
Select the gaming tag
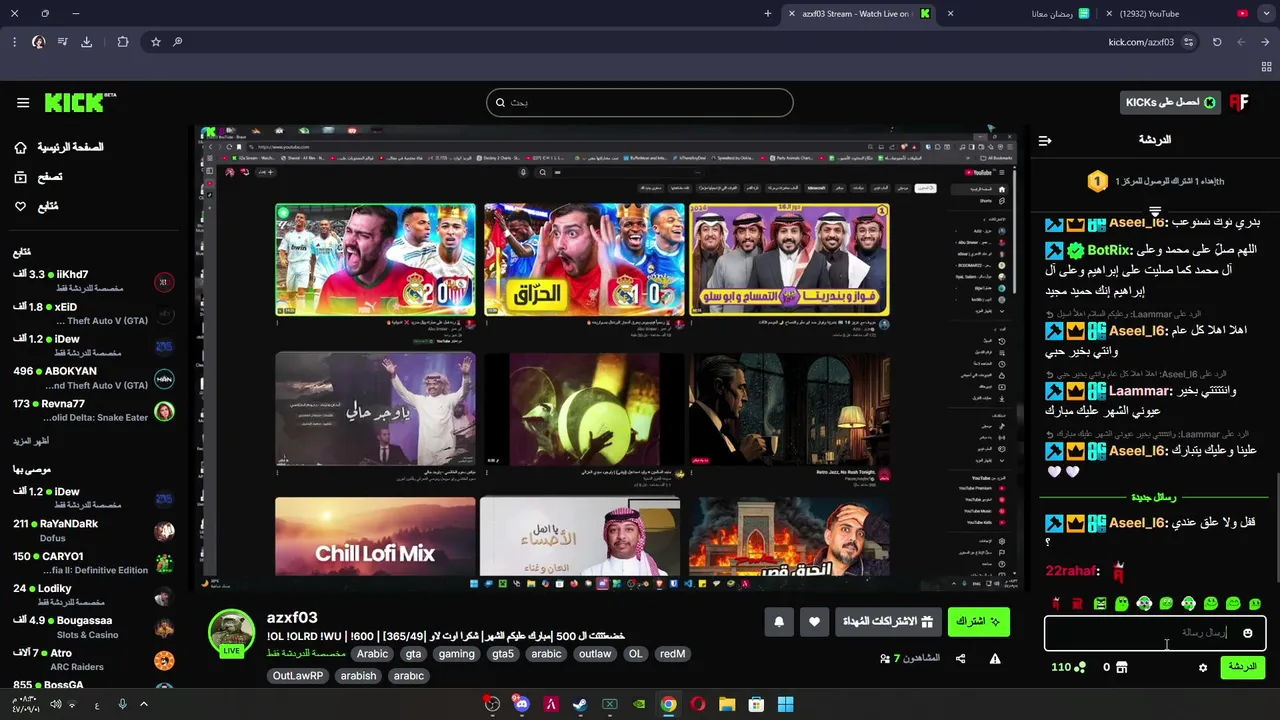pos(456,654)
